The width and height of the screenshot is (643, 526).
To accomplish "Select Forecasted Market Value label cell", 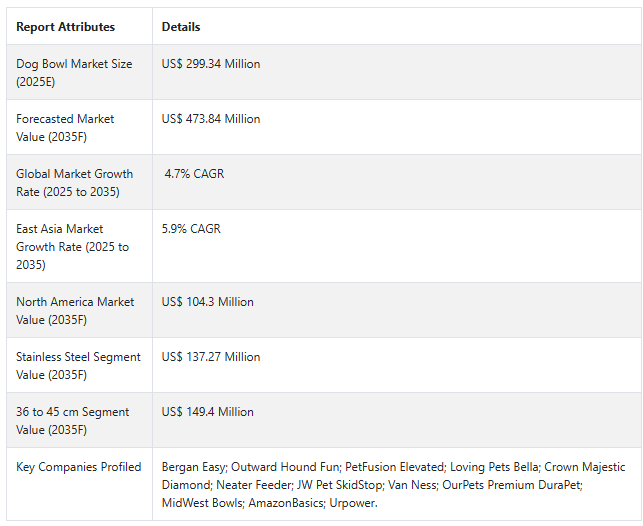I will click(65, 128).
